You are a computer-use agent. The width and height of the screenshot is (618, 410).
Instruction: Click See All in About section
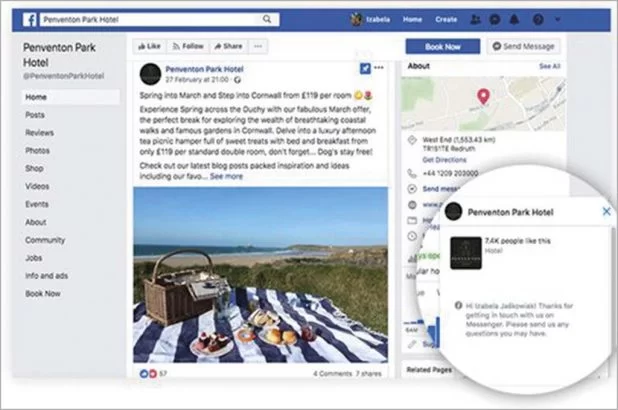(549, 66)
